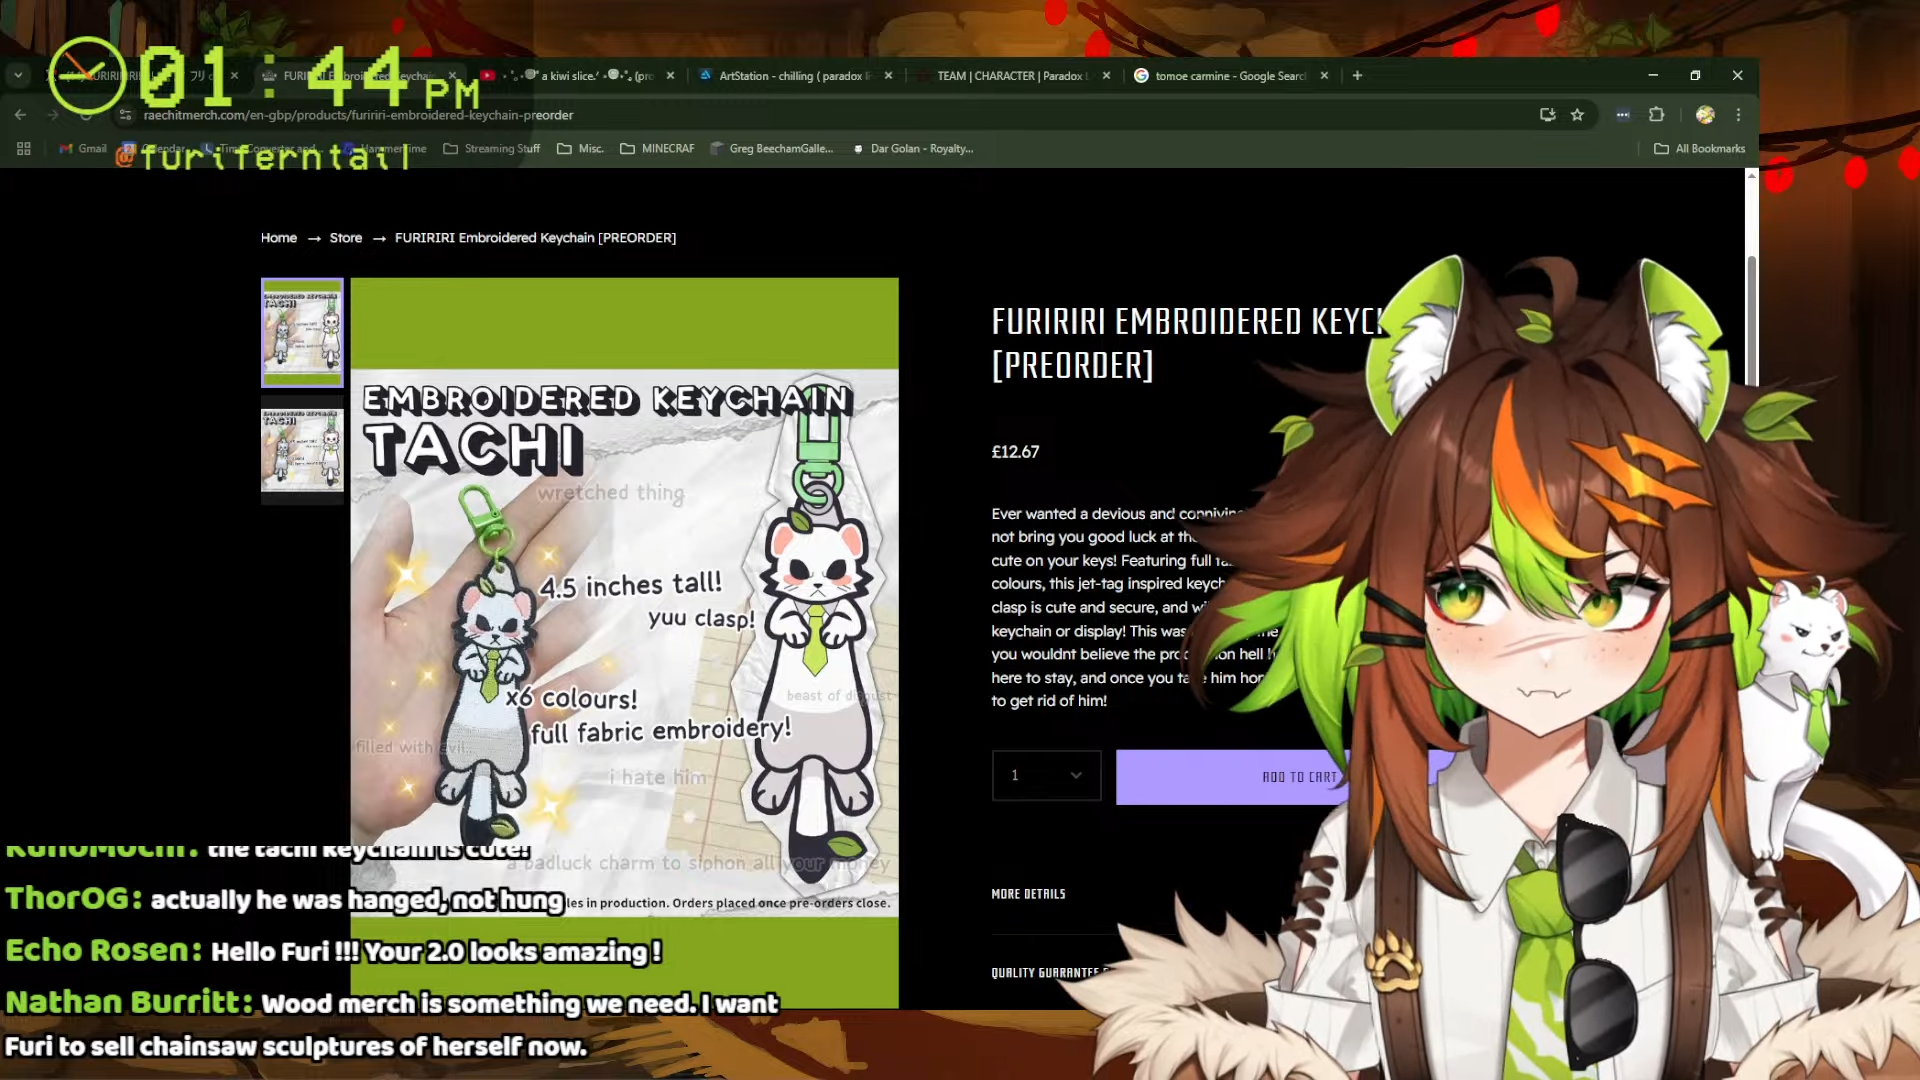Open the browser extensions puzzle icon
The image size is (1920, 1080).
coord(1656,115)
